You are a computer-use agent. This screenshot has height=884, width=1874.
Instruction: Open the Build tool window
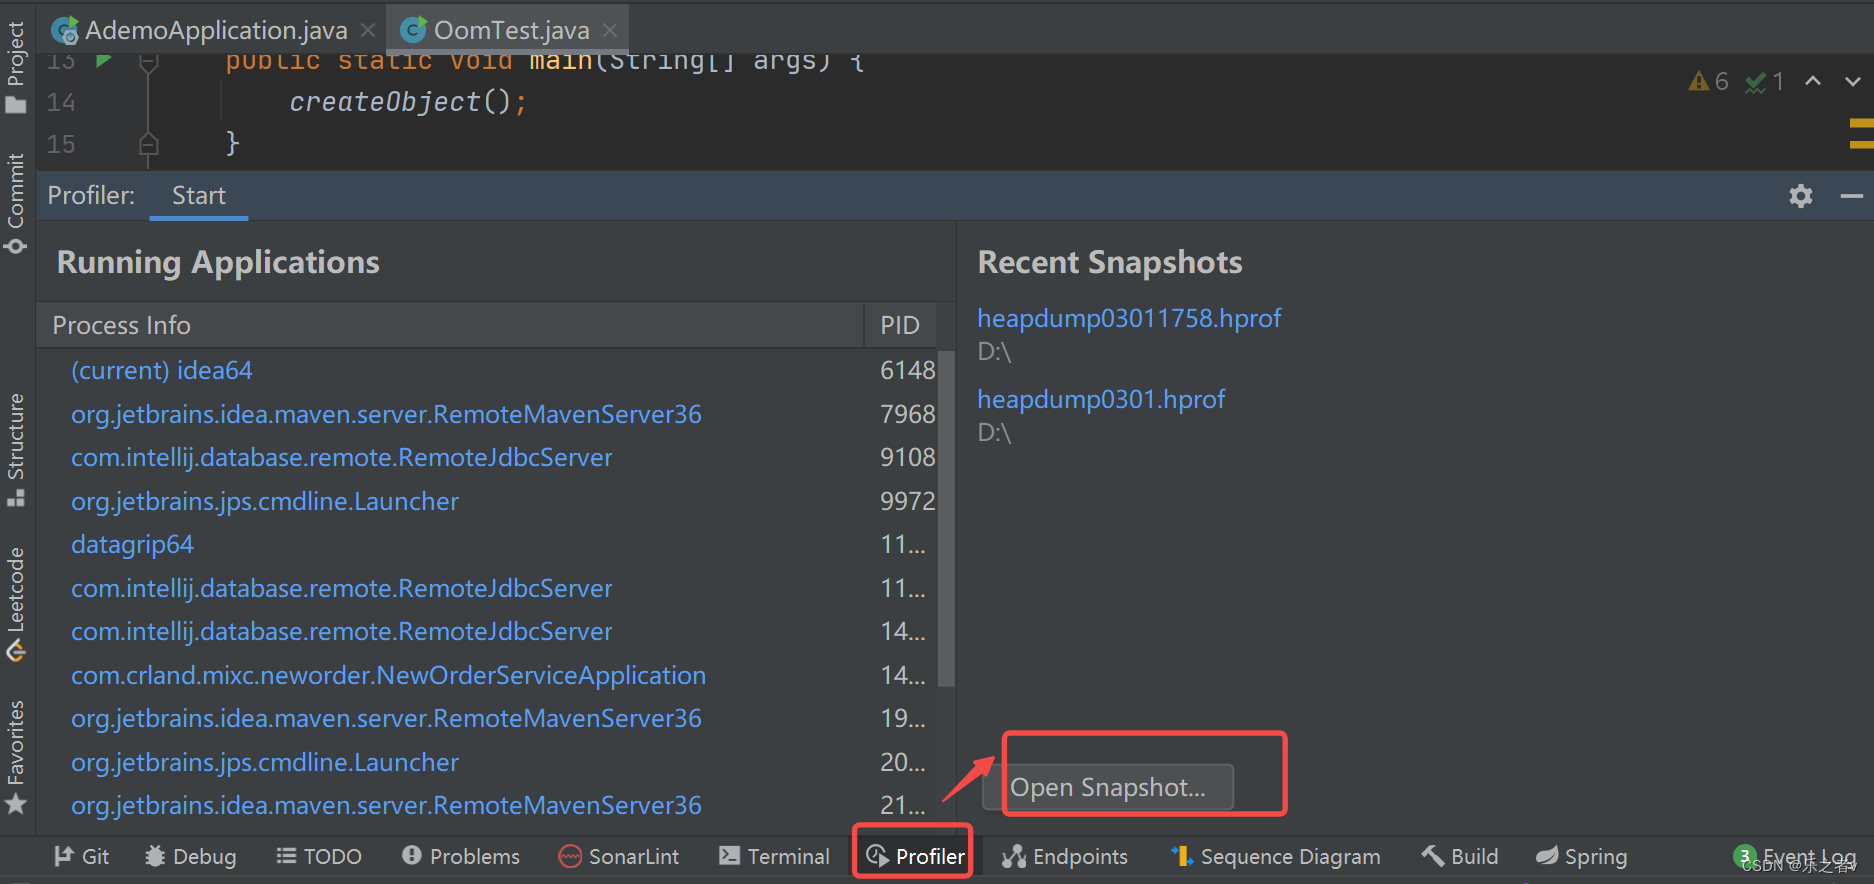pos(1460,857)
